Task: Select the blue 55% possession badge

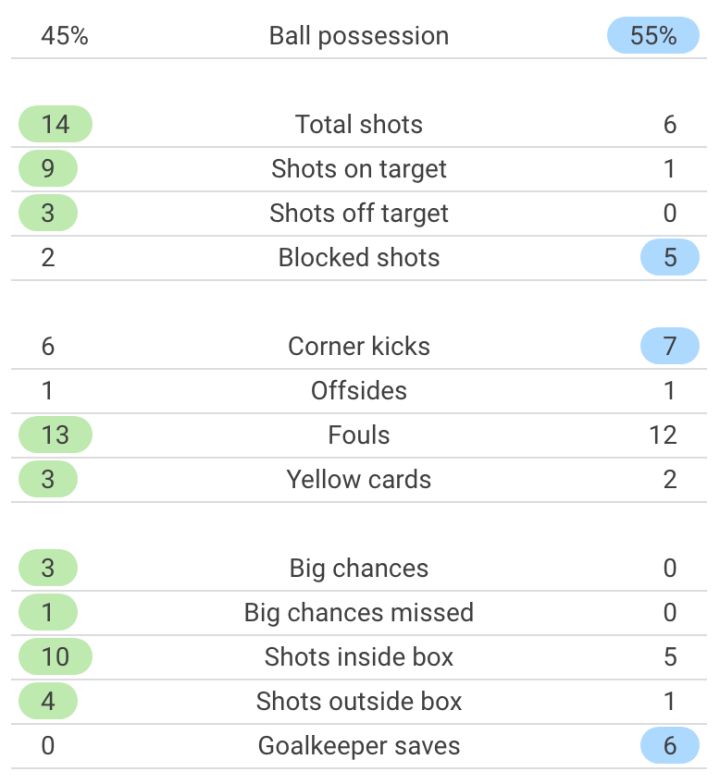Action: [x=653, y=36]
